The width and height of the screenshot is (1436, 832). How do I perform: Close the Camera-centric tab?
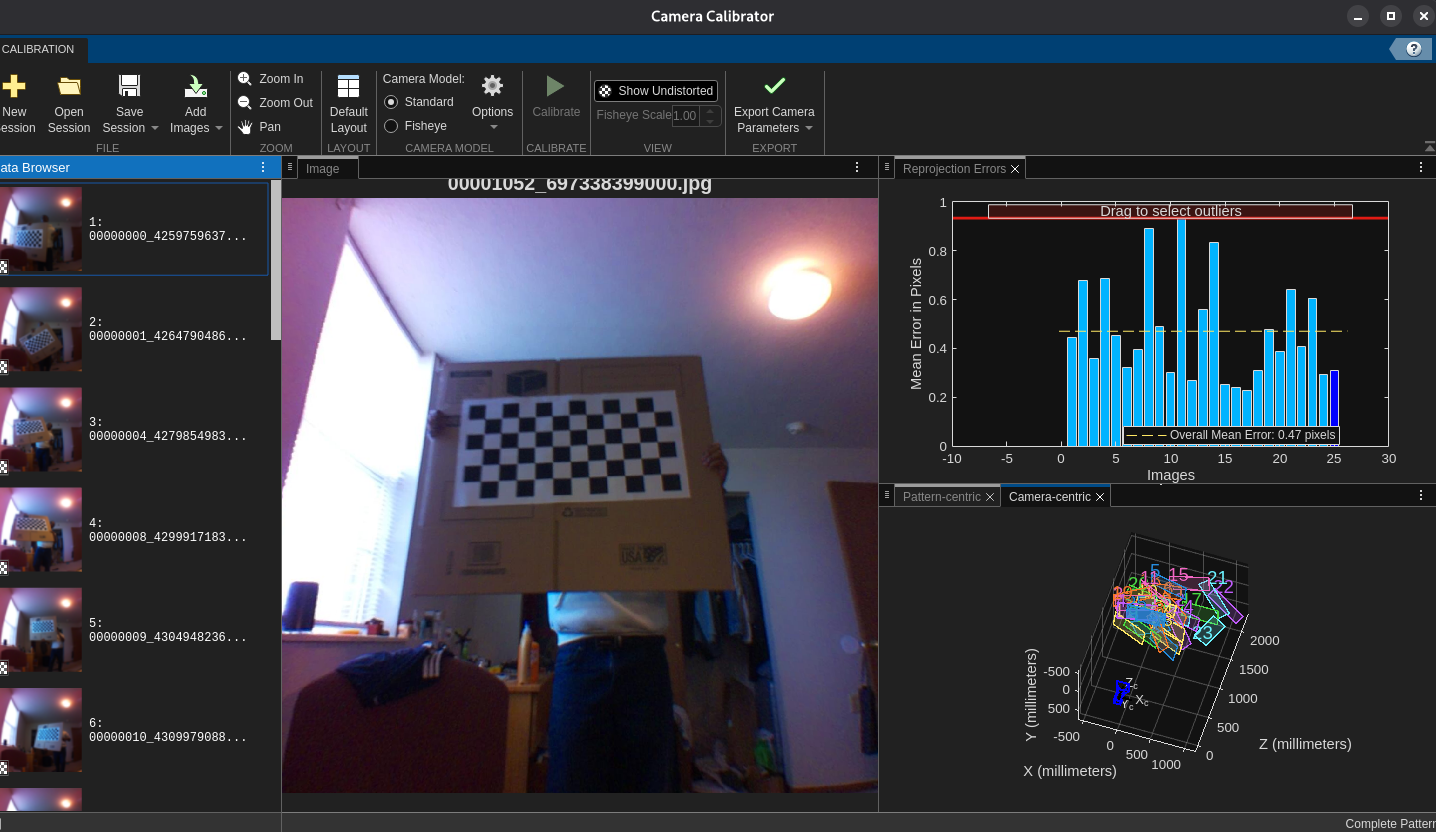(1100, 497)
